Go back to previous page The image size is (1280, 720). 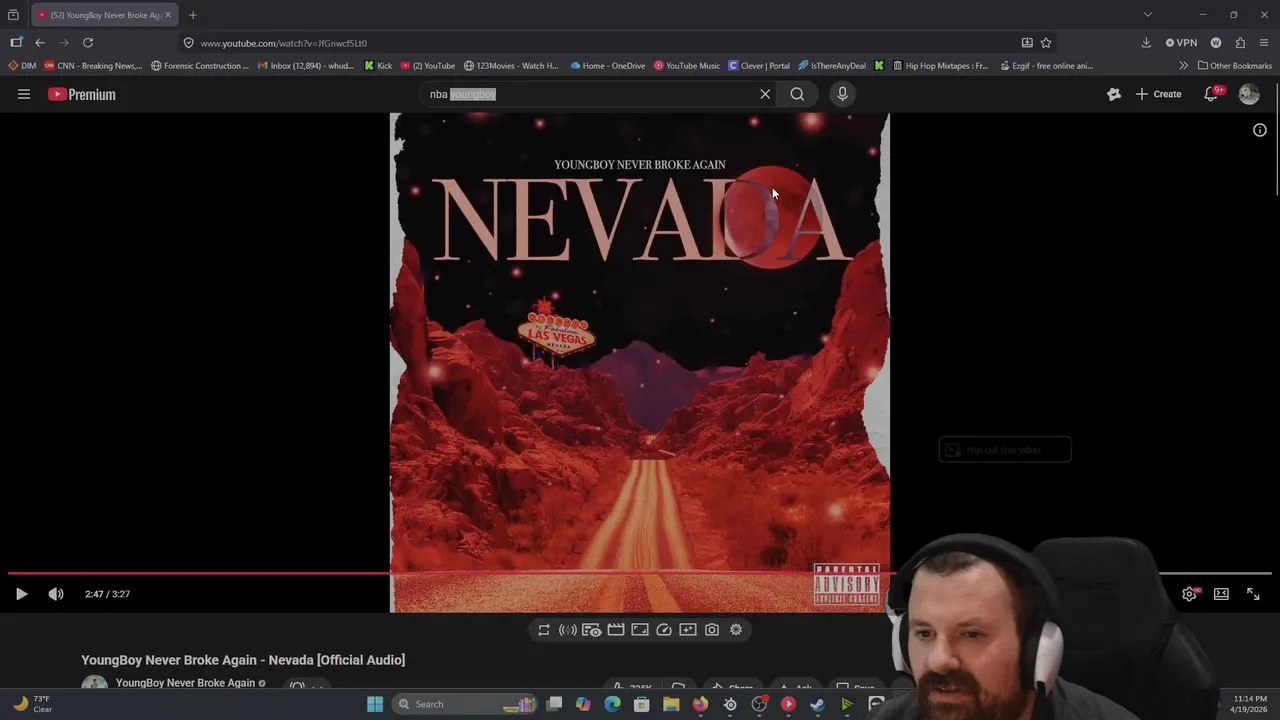[40, 43]
